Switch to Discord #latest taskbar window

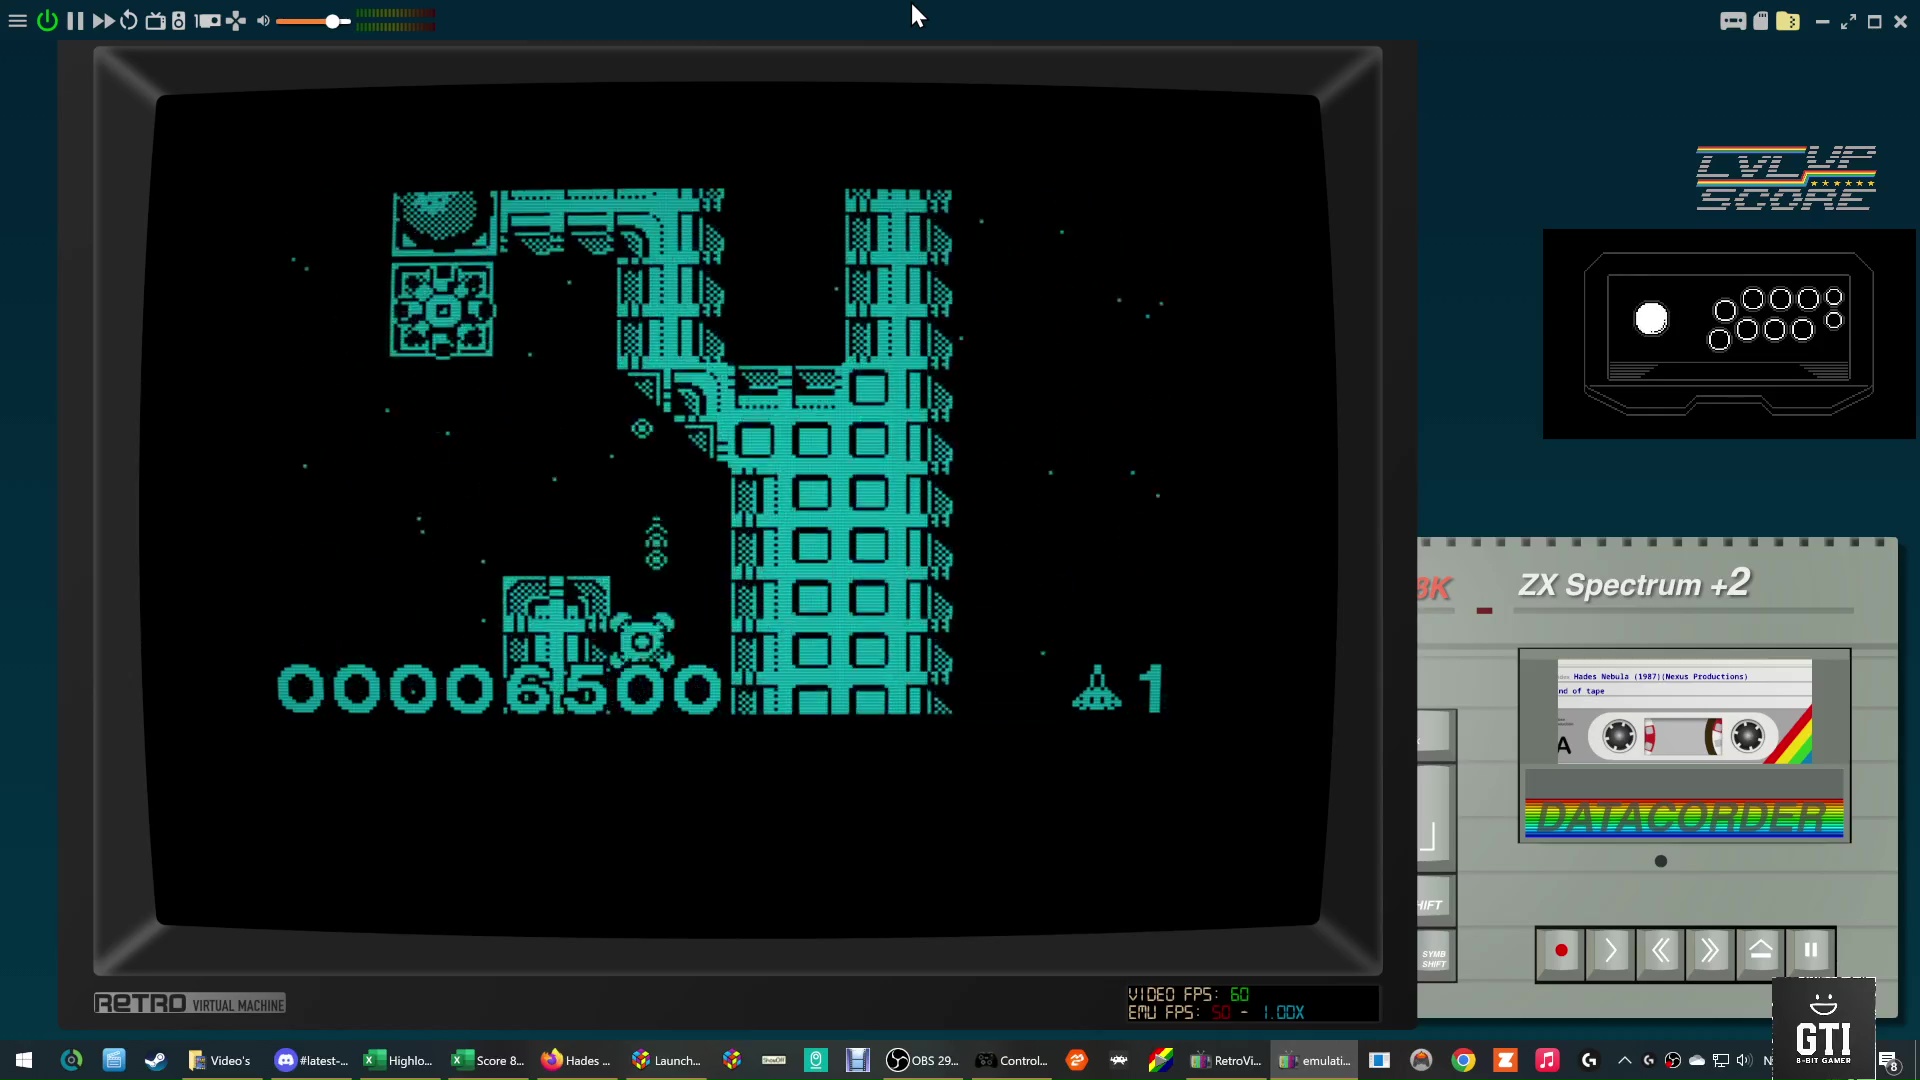(x=311, y=1060)
